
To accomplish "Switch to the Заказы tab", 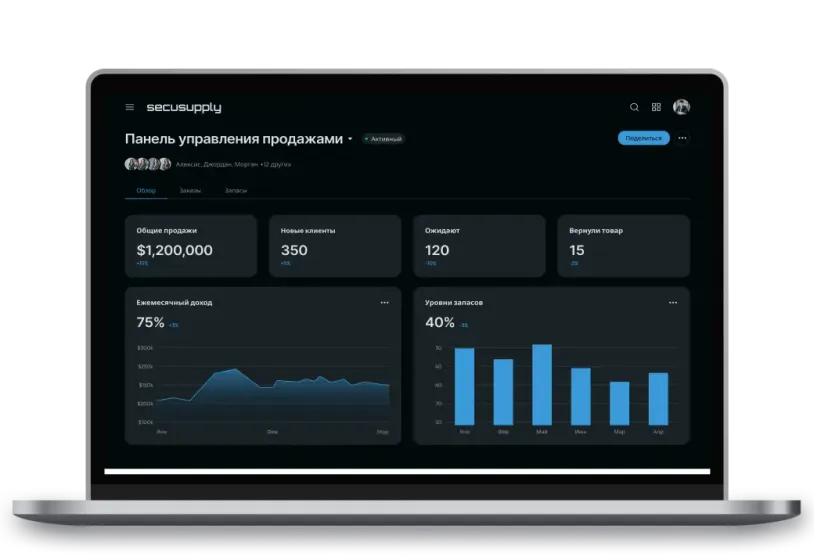I will (190, 190).
